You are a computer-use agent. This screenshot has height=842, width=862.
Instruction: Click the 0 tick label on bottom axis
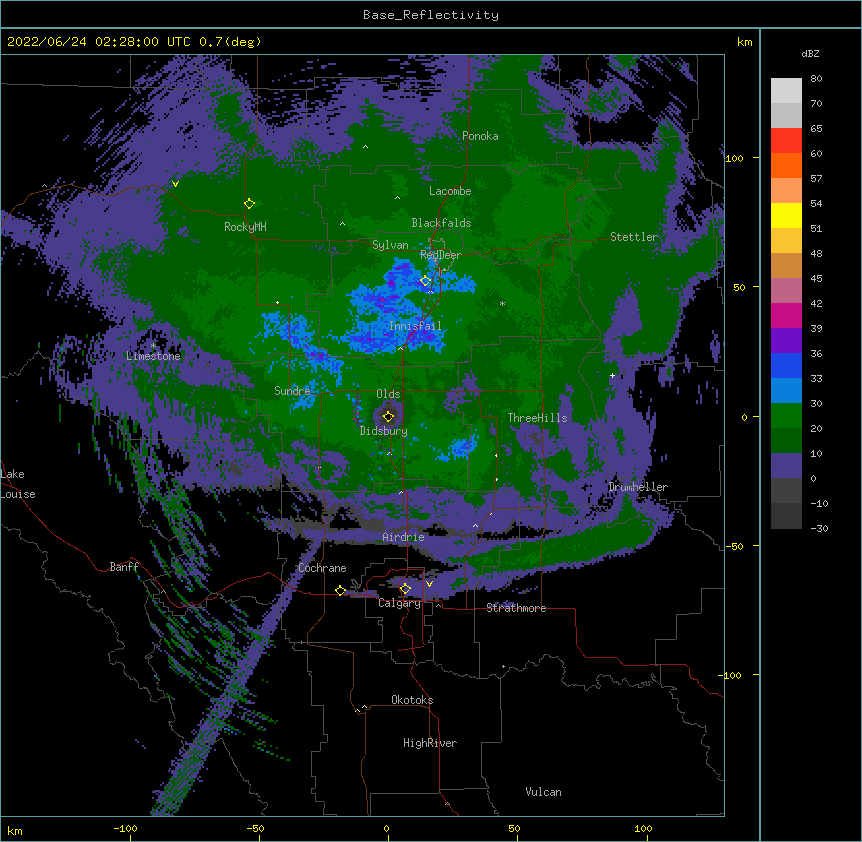(386, 829)
